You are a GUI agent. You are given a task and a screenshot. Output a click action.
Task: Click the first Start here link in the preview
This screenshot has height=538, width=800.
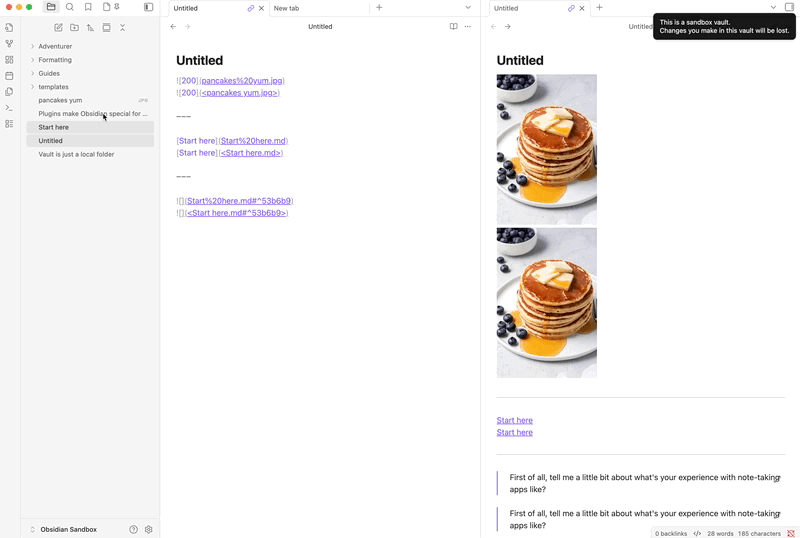[514, 420]
